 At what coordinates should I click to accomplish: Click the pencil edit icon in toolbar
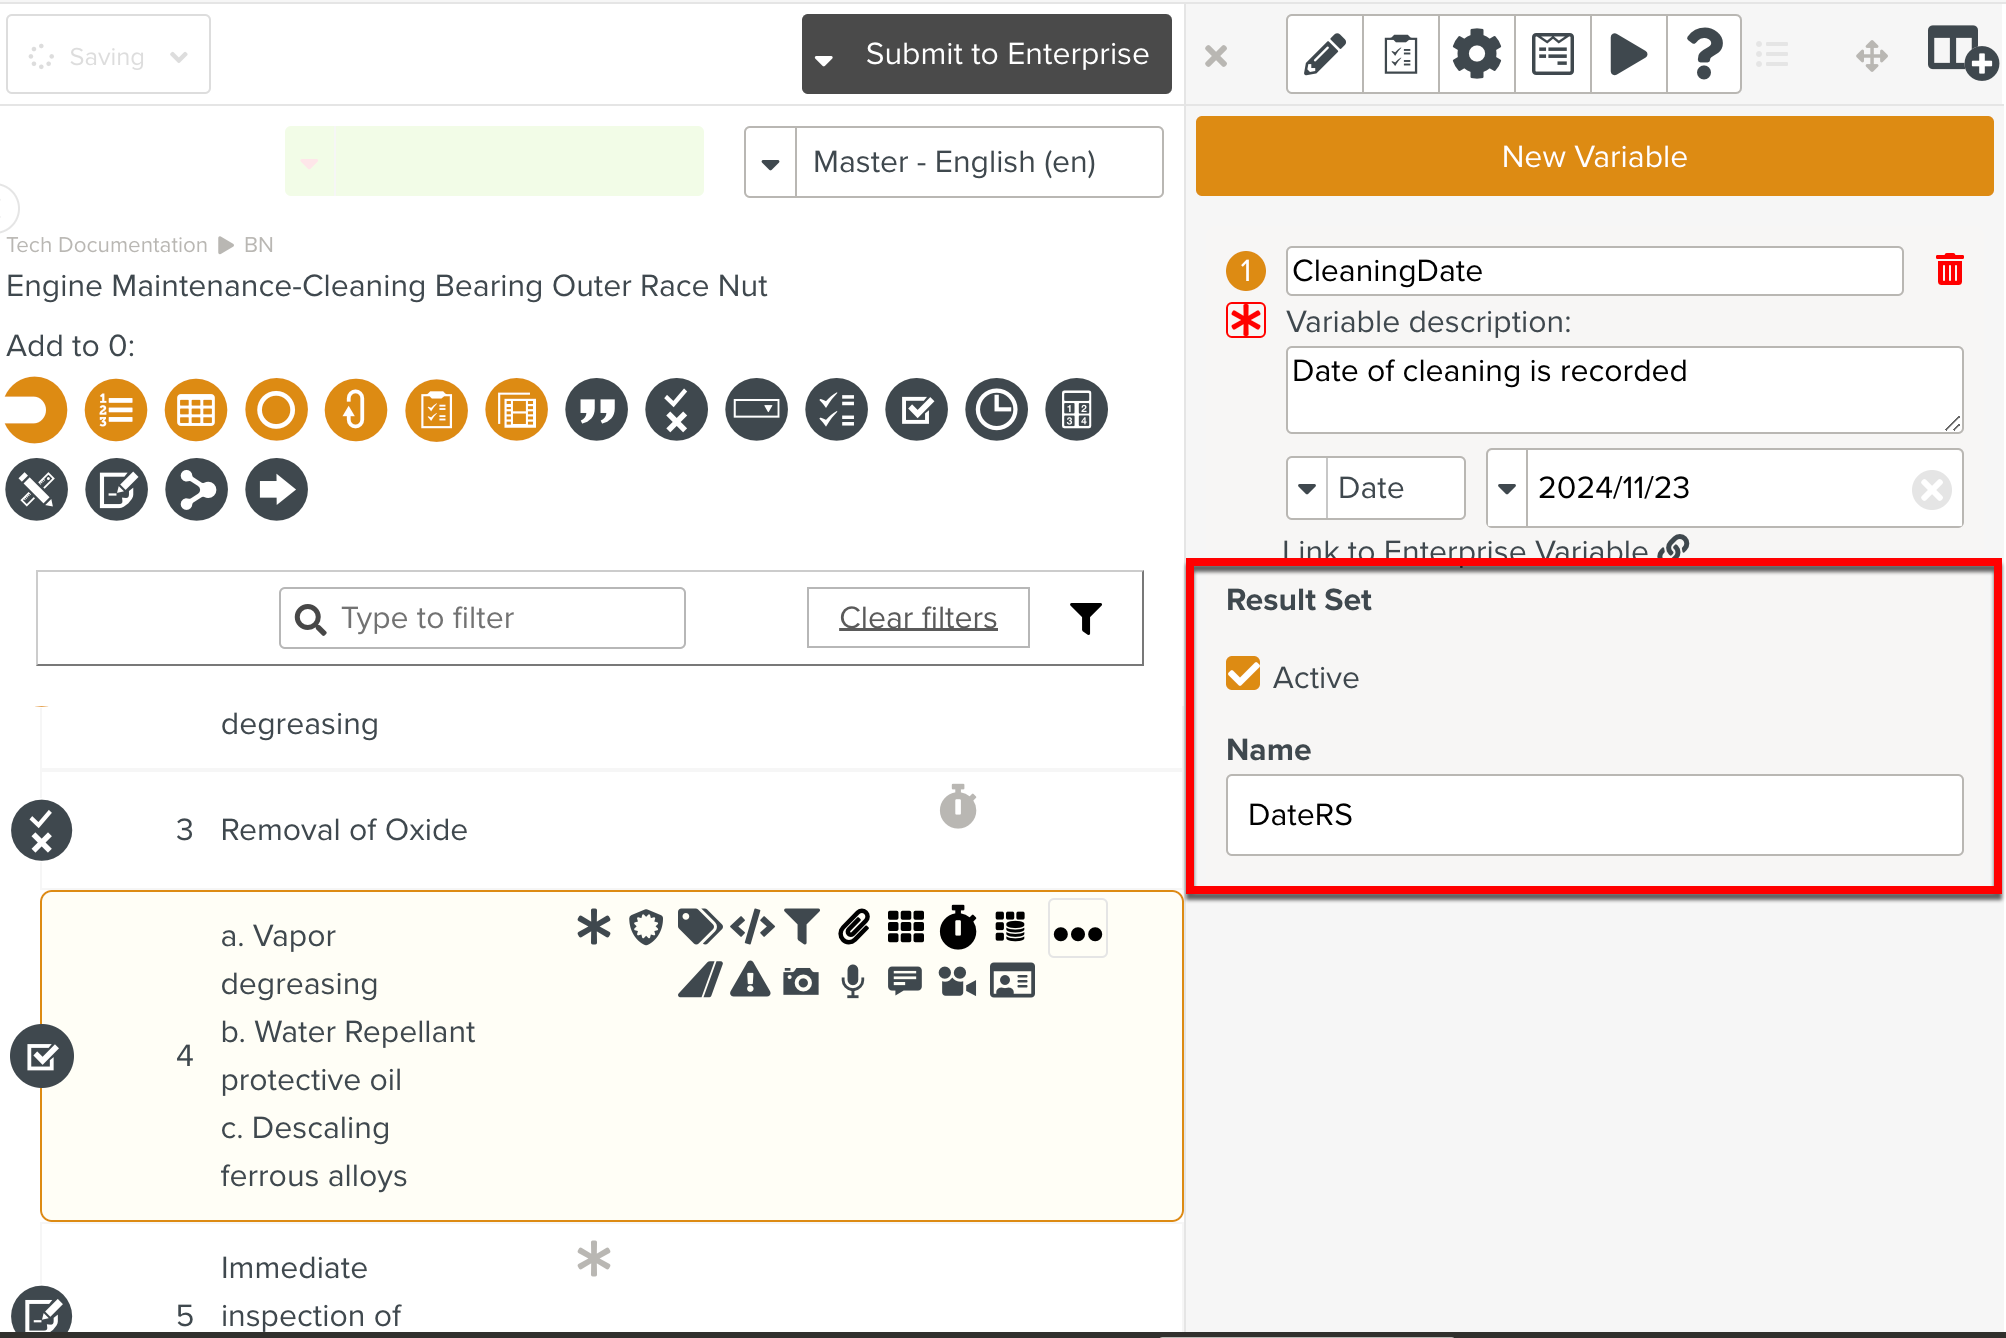tap(1324, 54)
